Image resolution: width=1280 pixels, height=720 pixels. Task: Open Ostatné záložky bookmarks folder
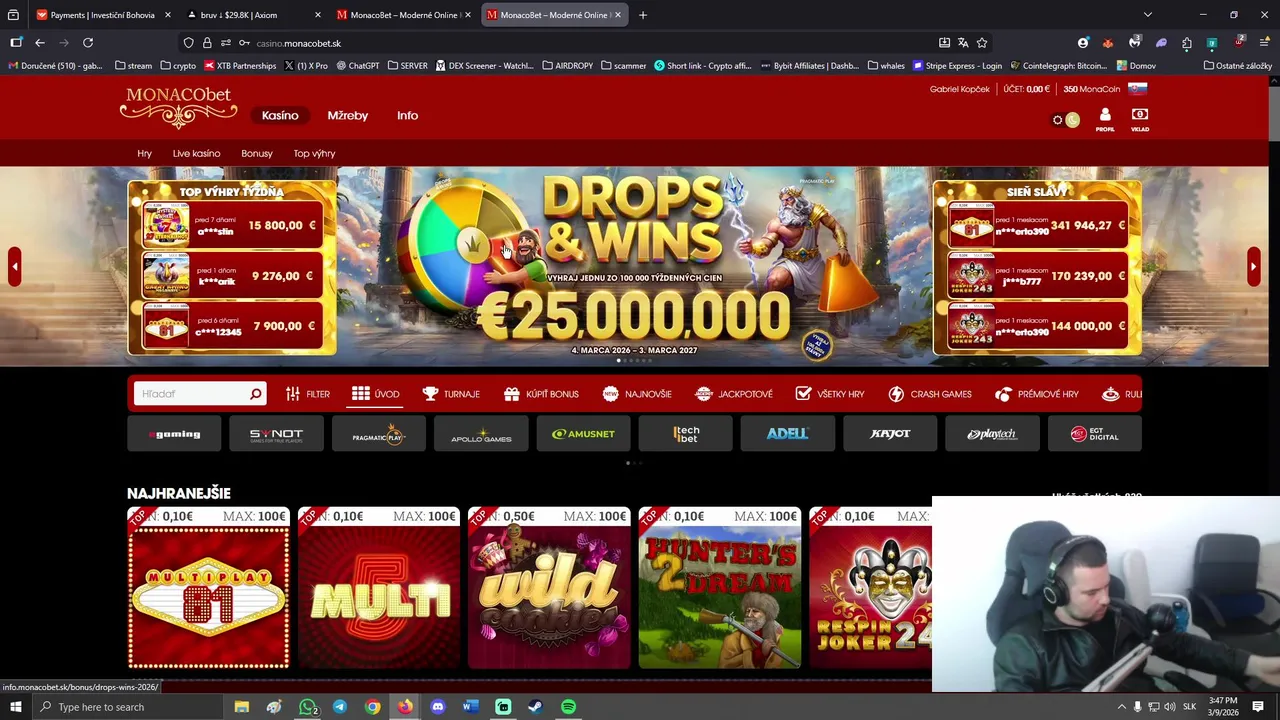coord(1237,66)
